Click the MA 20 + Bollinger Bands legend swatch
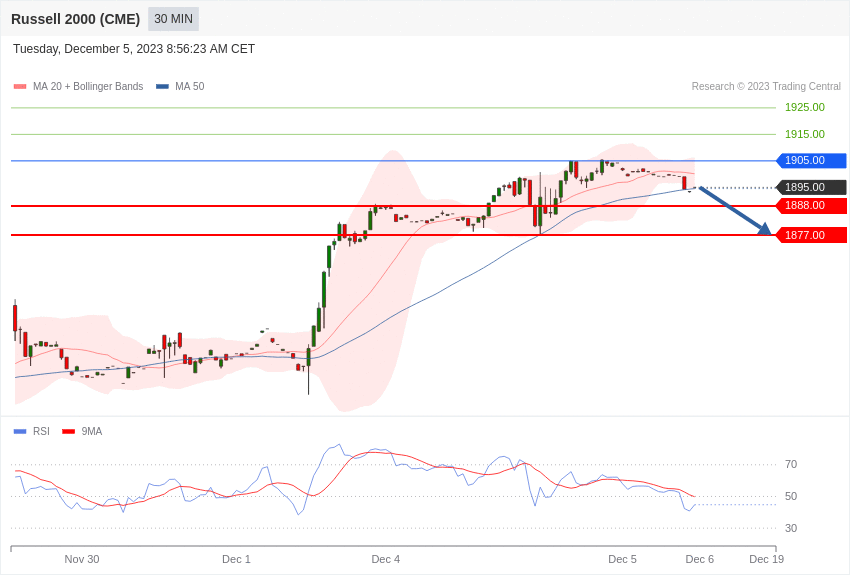The image size is (850, 576). click(x=20, y=87)
